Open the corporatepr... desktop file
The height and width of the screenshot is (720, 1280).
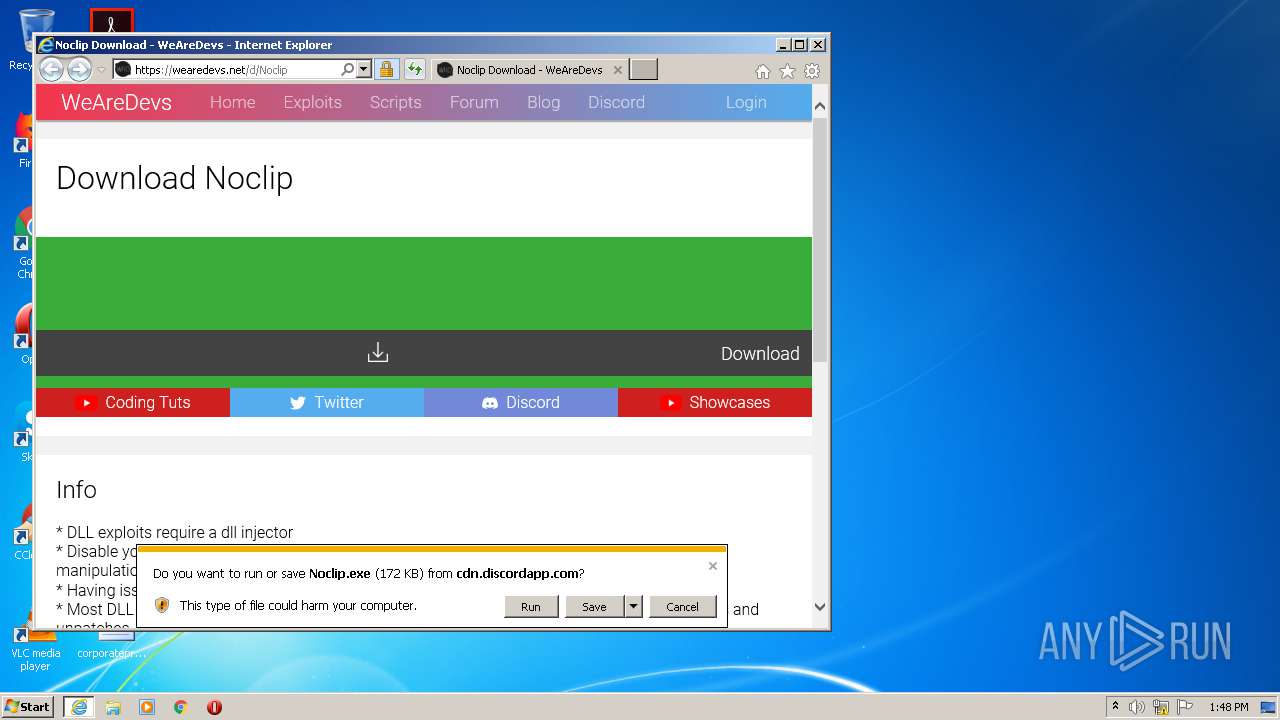pos(112,645)
